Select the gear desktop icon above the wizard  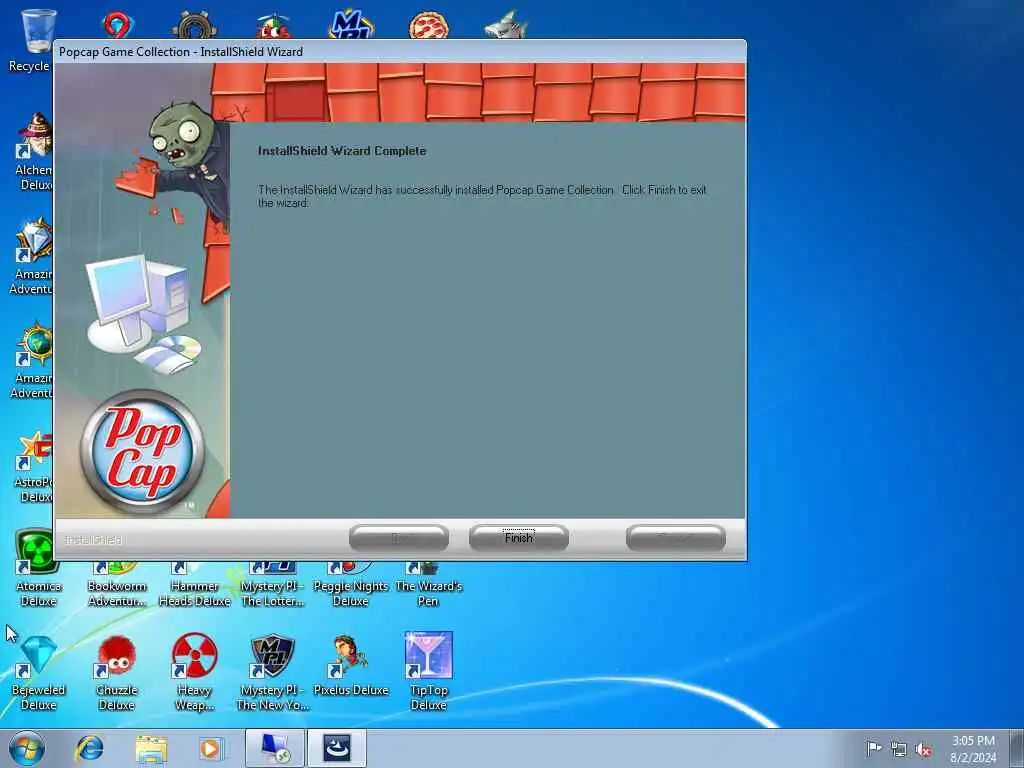195,25
